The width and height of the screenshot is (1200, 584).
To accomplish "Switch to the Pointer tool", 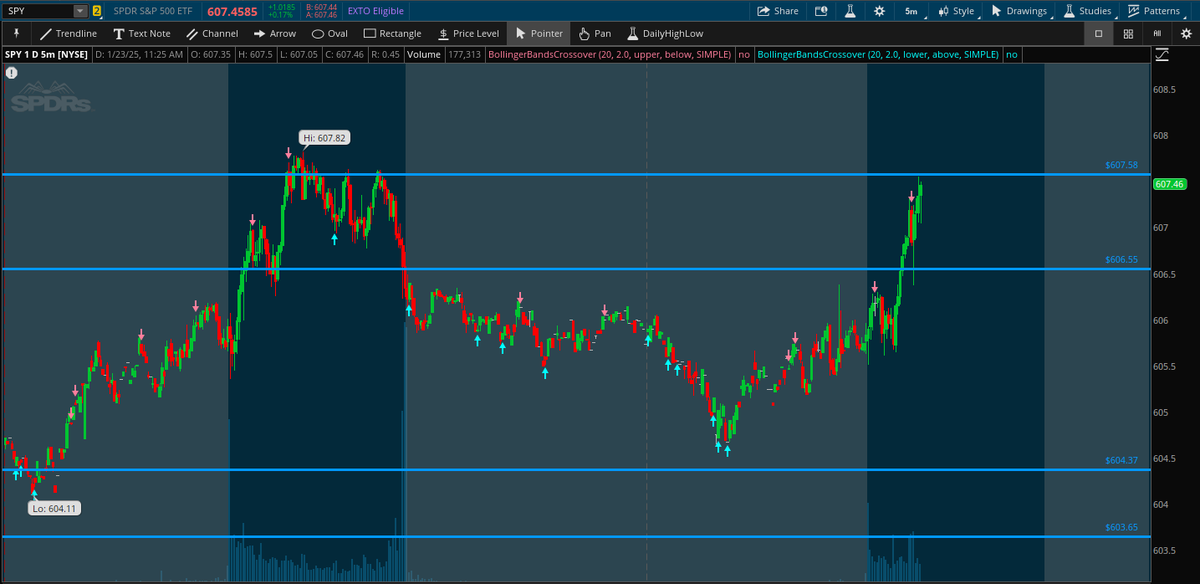I will click(538, 33).
